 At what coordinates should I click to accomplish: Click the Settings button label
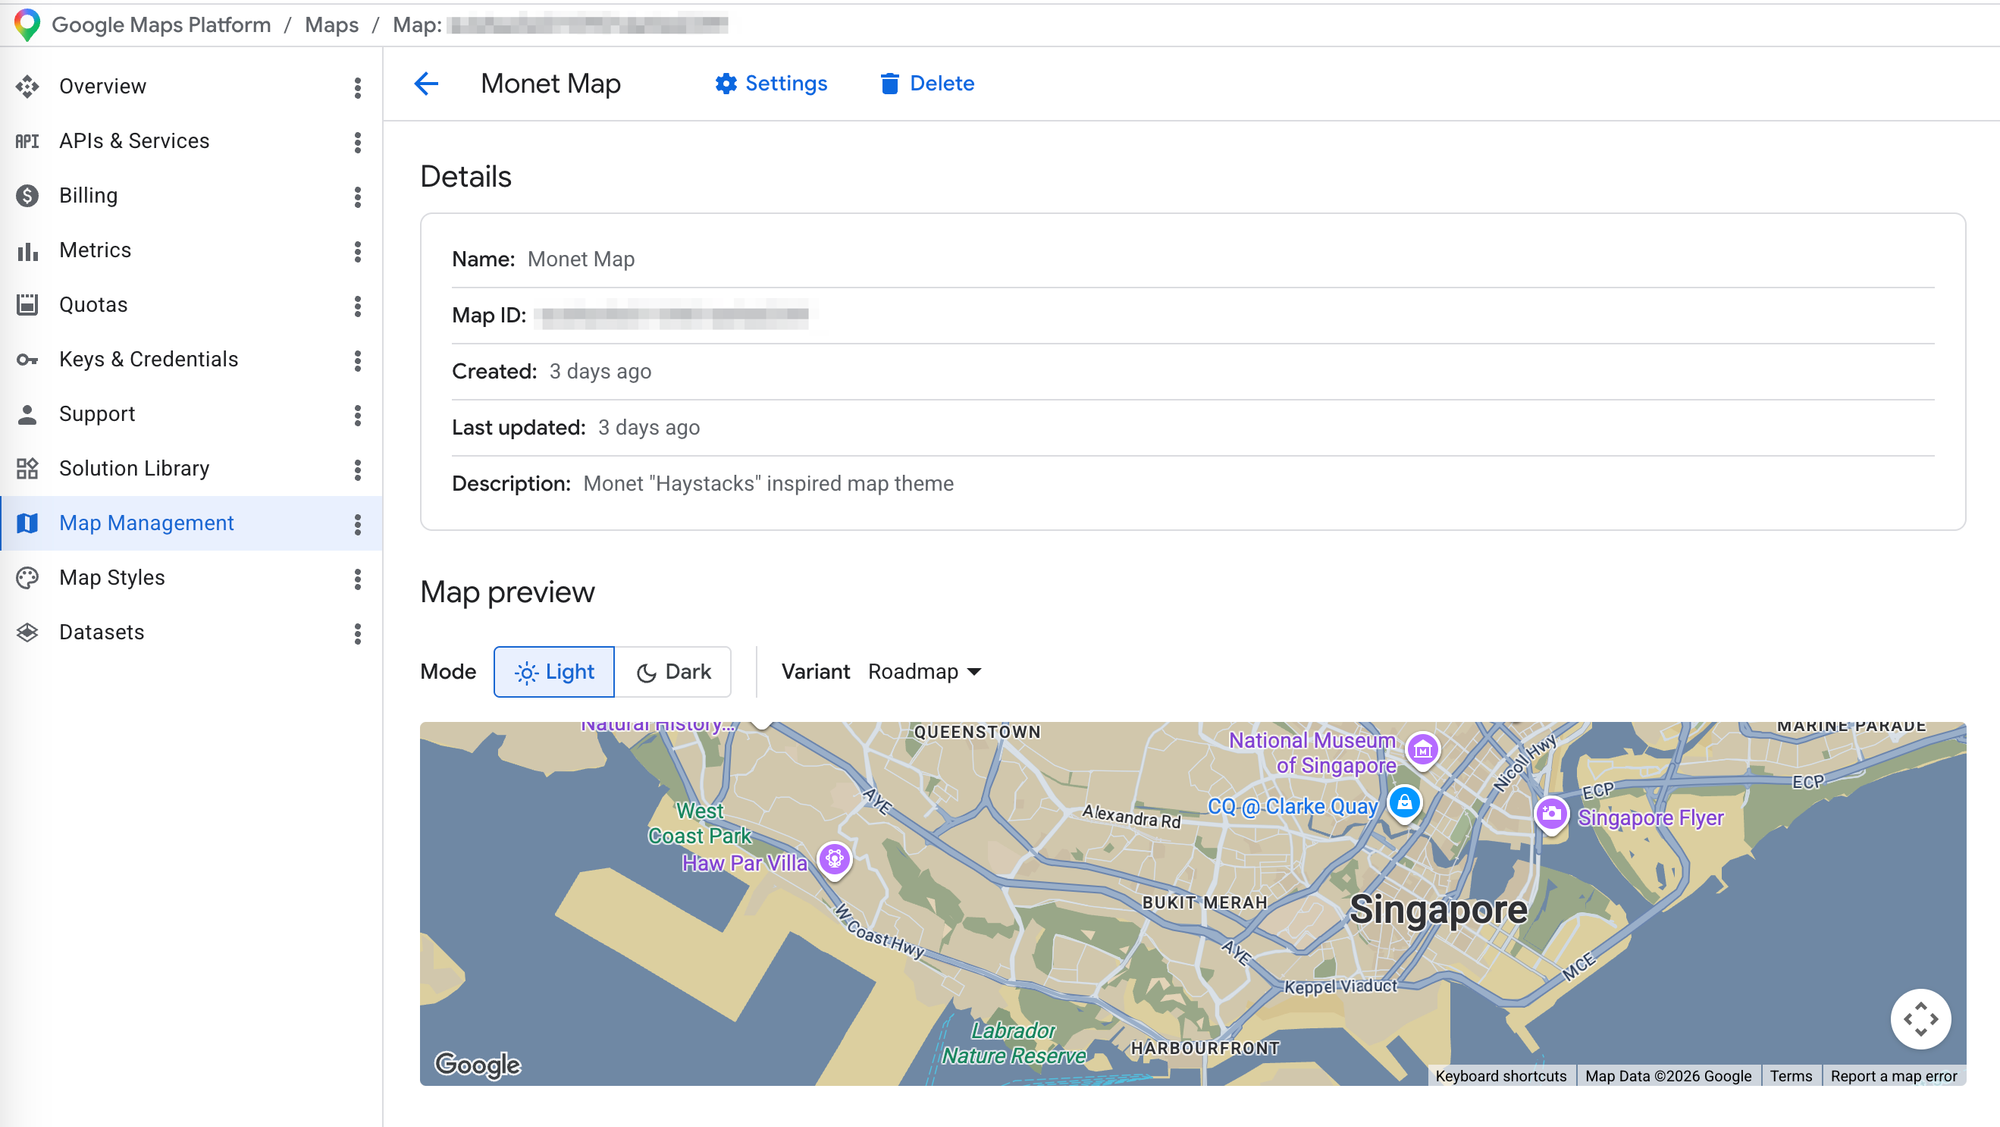786,84
